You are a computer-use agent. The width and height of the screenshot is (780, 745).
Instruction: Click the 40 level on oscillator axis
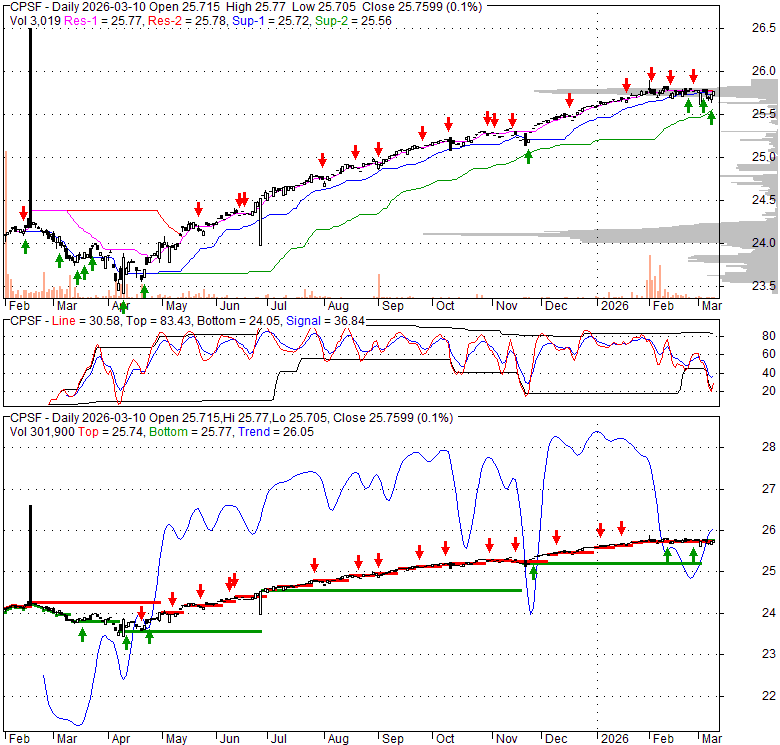coord(769,373)
